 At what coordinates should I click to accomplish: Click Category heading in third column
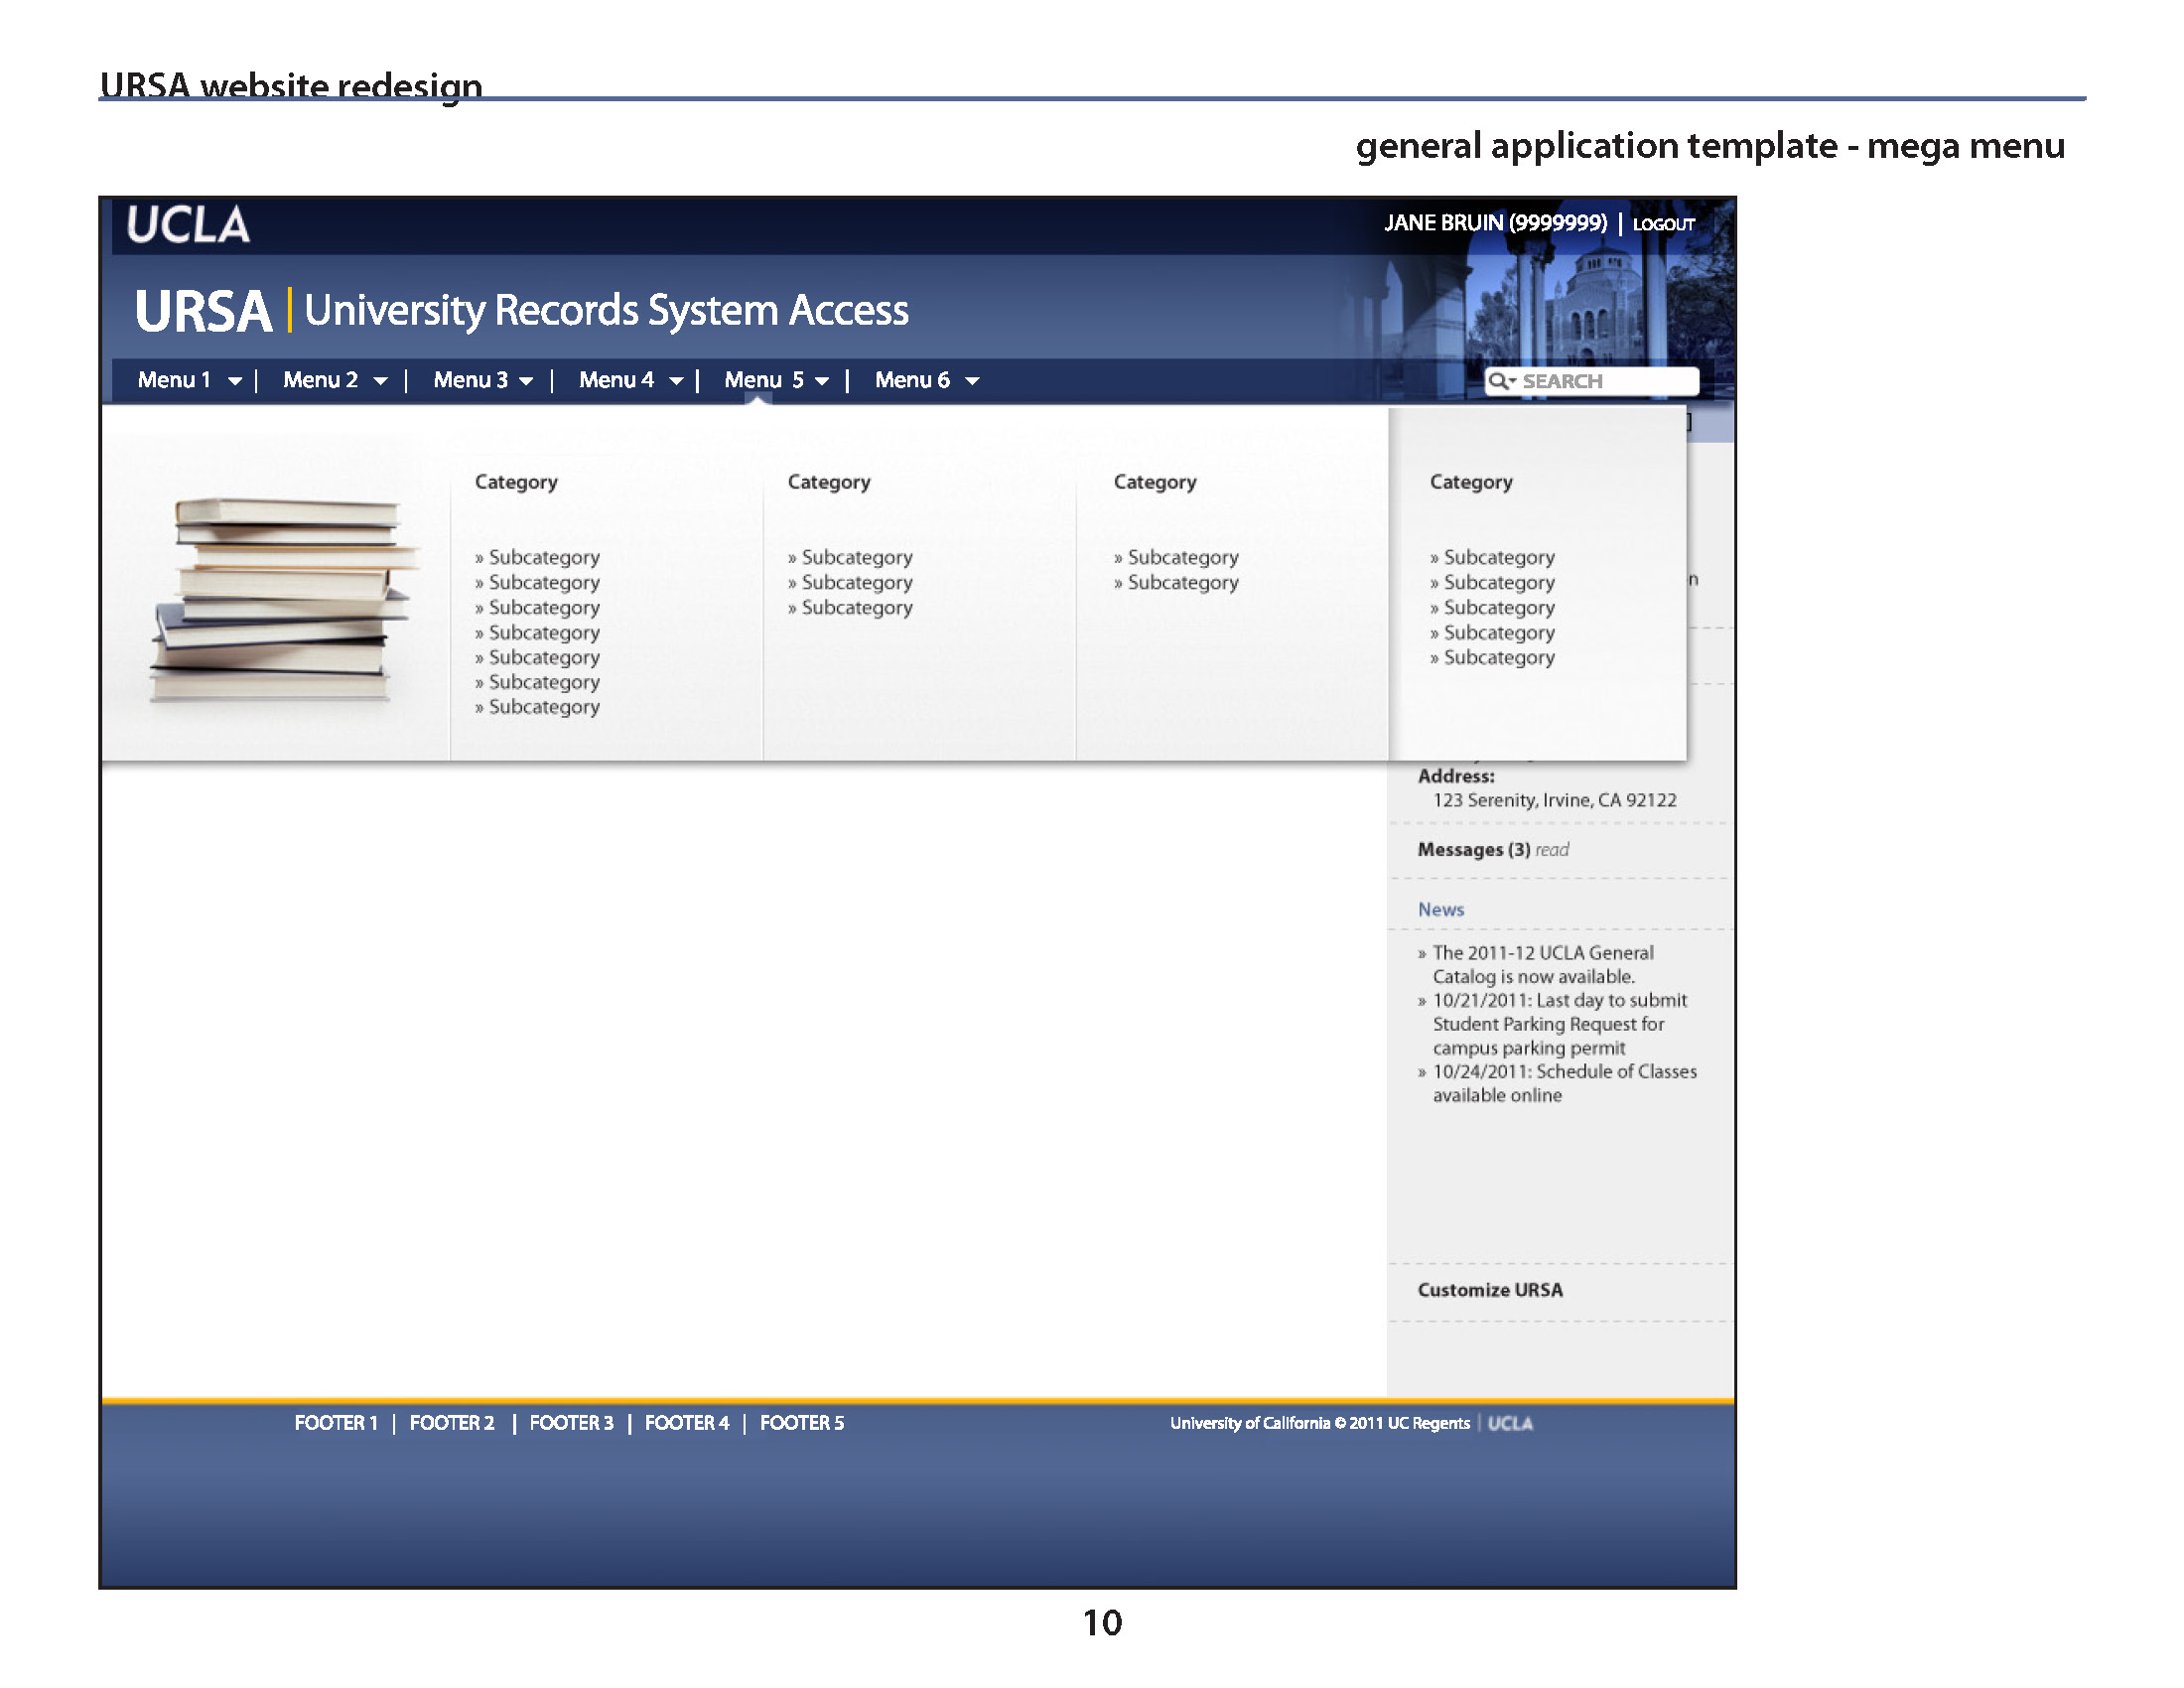click(x=1155, y=482)
